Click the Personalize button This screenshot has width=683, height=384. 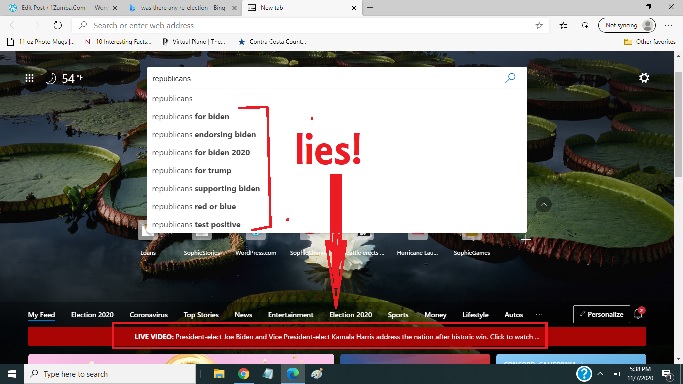pyautogui.click(x=601, y=314)
